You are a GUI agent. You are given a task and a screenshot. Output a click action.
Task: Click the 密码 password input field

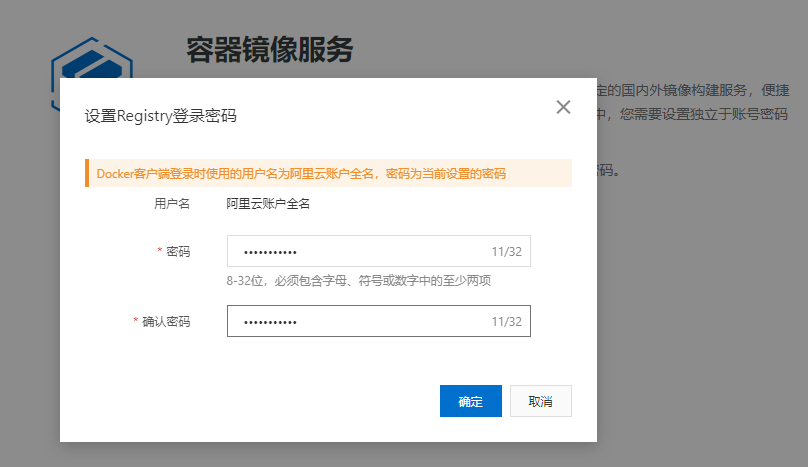pos(379,251)
